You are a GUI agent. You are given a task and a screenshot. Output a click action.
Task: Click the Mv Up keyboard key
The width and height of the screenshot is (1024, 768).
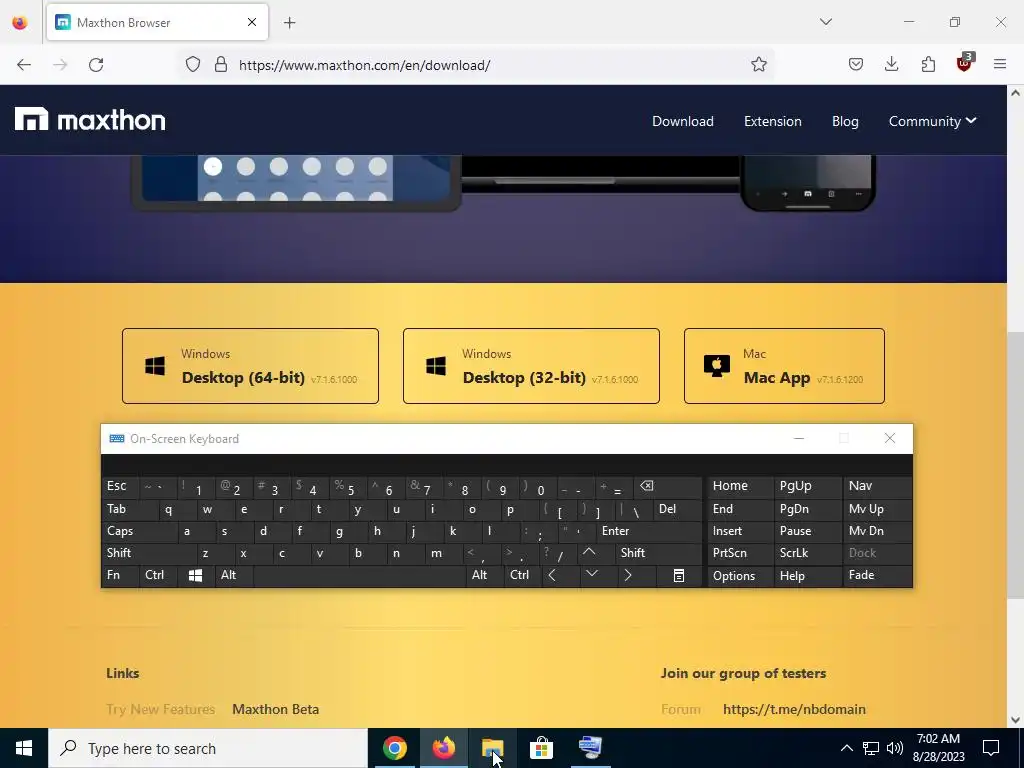877,509
